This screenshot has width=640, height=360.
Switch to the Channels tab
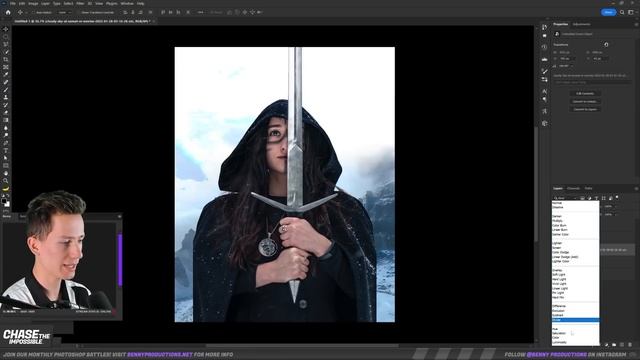click(573, 189)
